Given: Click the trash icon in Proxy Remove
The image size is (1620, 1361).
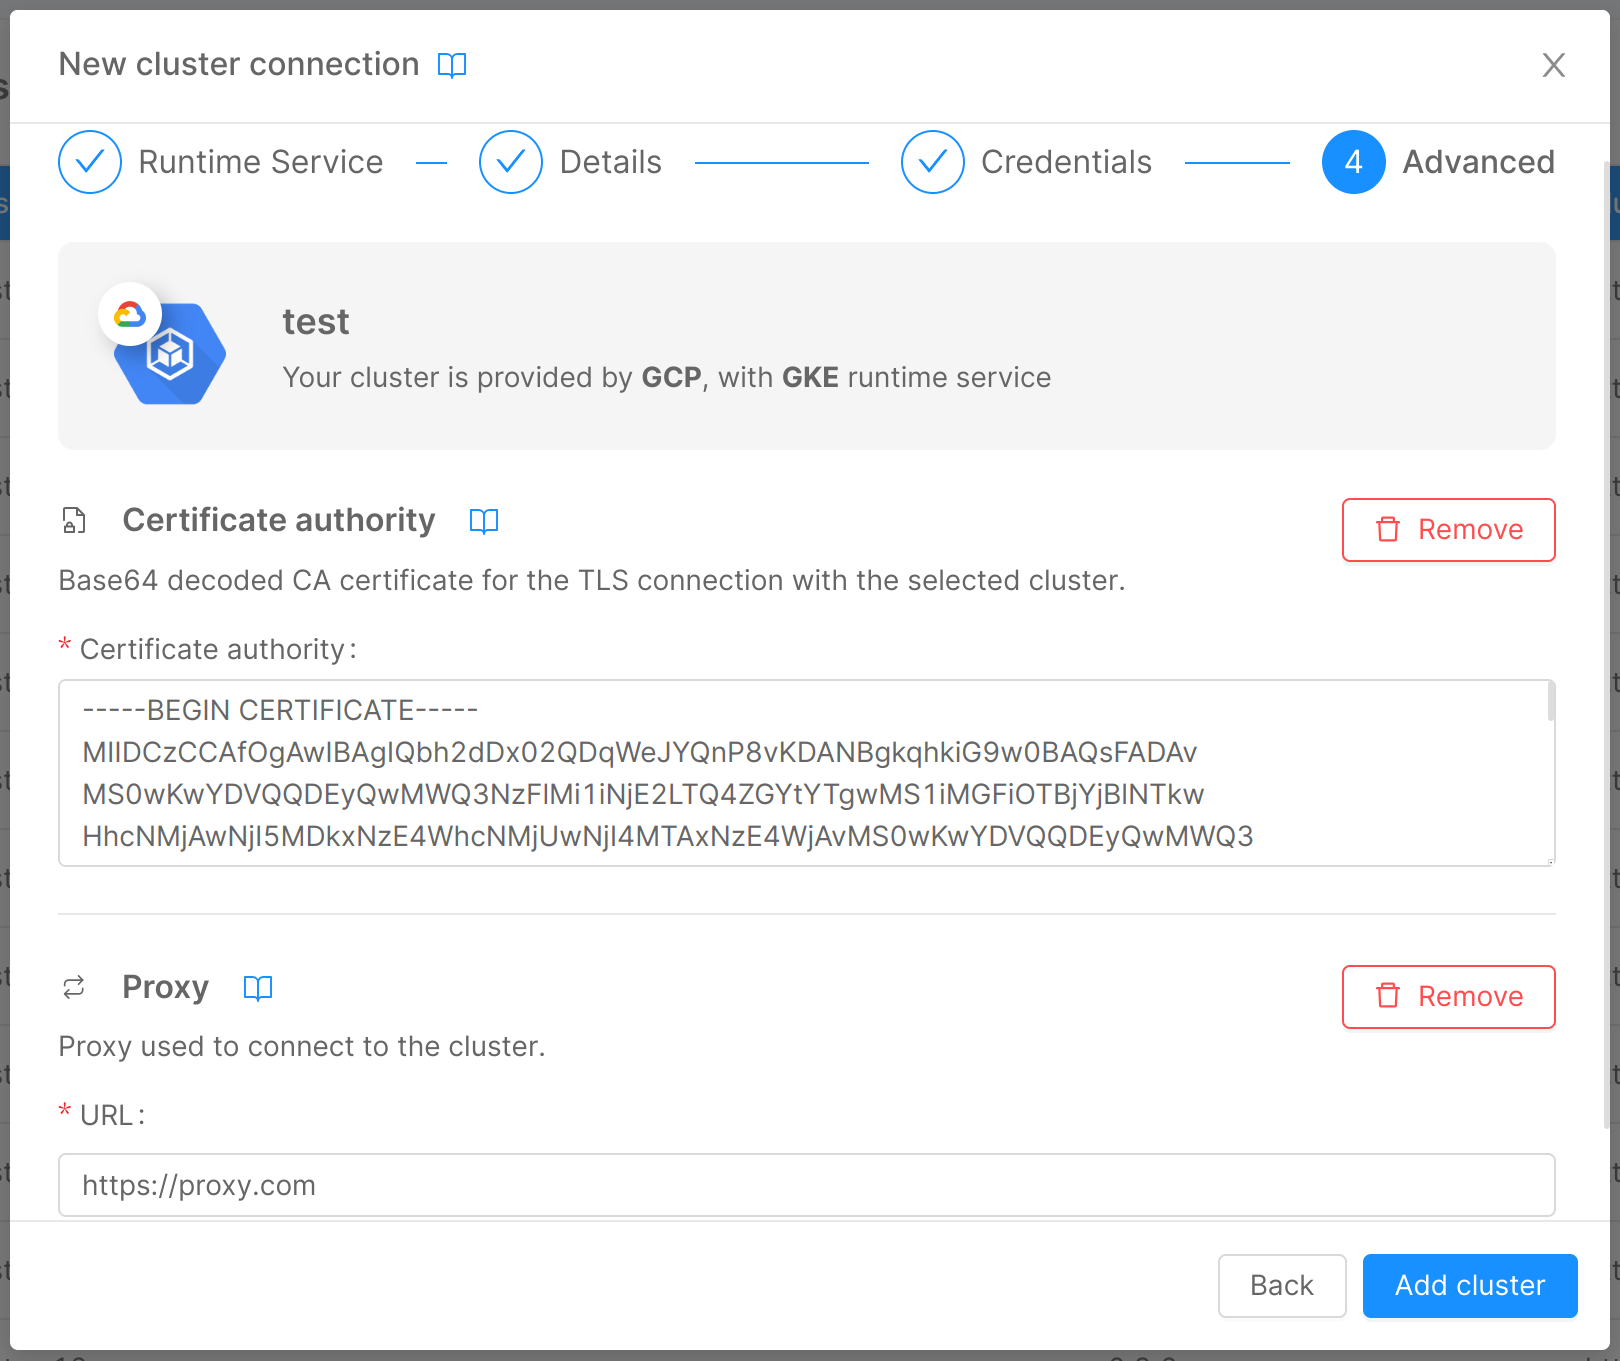Looking at the screenshot, I should pyautogui.click(x=1388, y=996).
